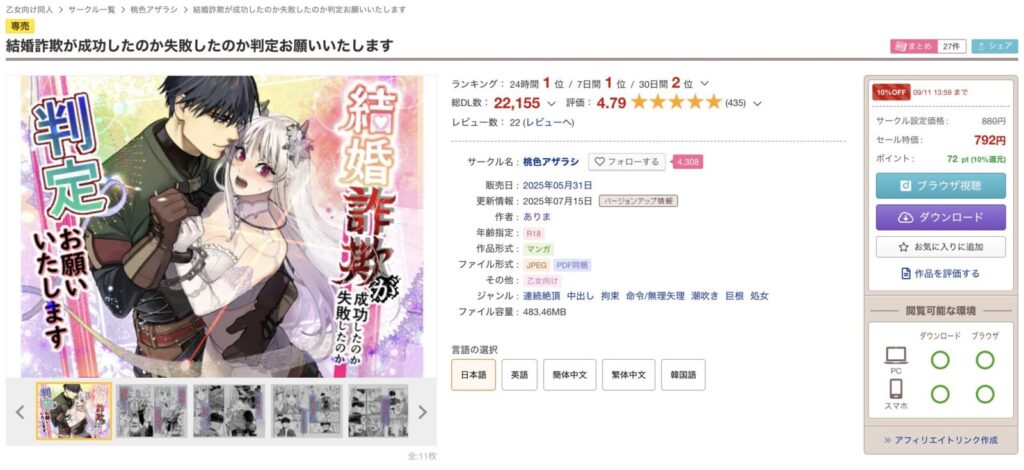The image size is (1024, 470).
Task: Select the second preview thumbnail
Action: 152,411
